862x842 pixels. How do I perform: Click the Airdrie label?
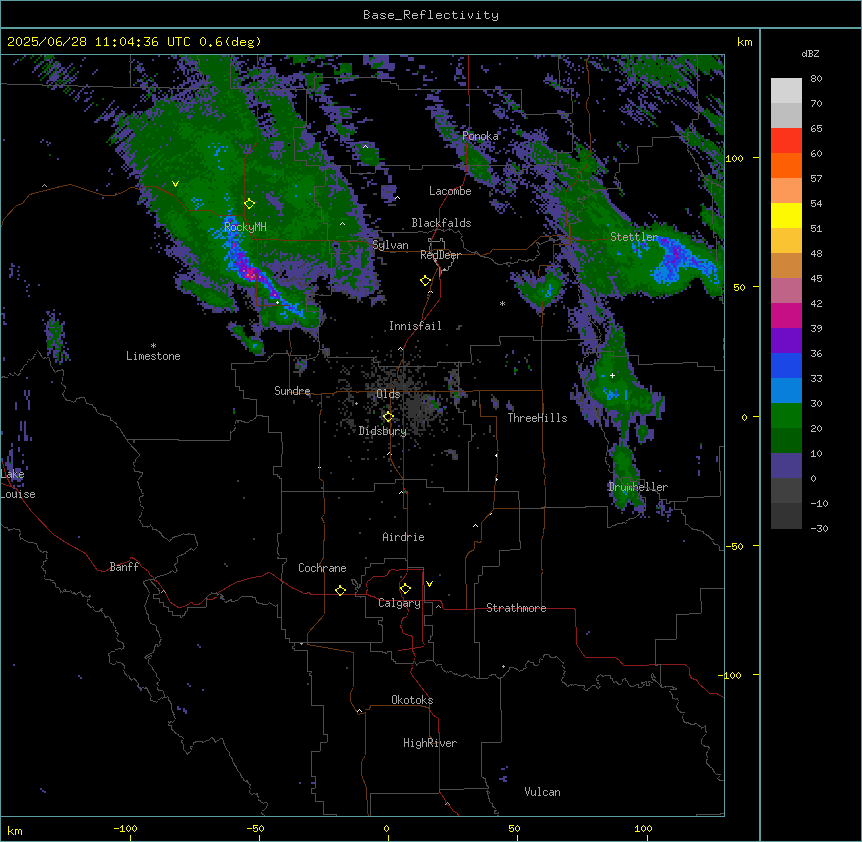coord(403,537)
